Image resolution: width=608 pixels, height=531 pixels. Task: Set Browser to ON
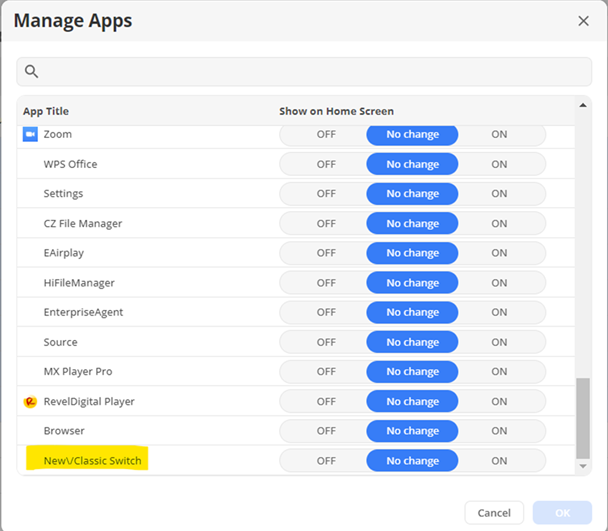click(499, 431)
